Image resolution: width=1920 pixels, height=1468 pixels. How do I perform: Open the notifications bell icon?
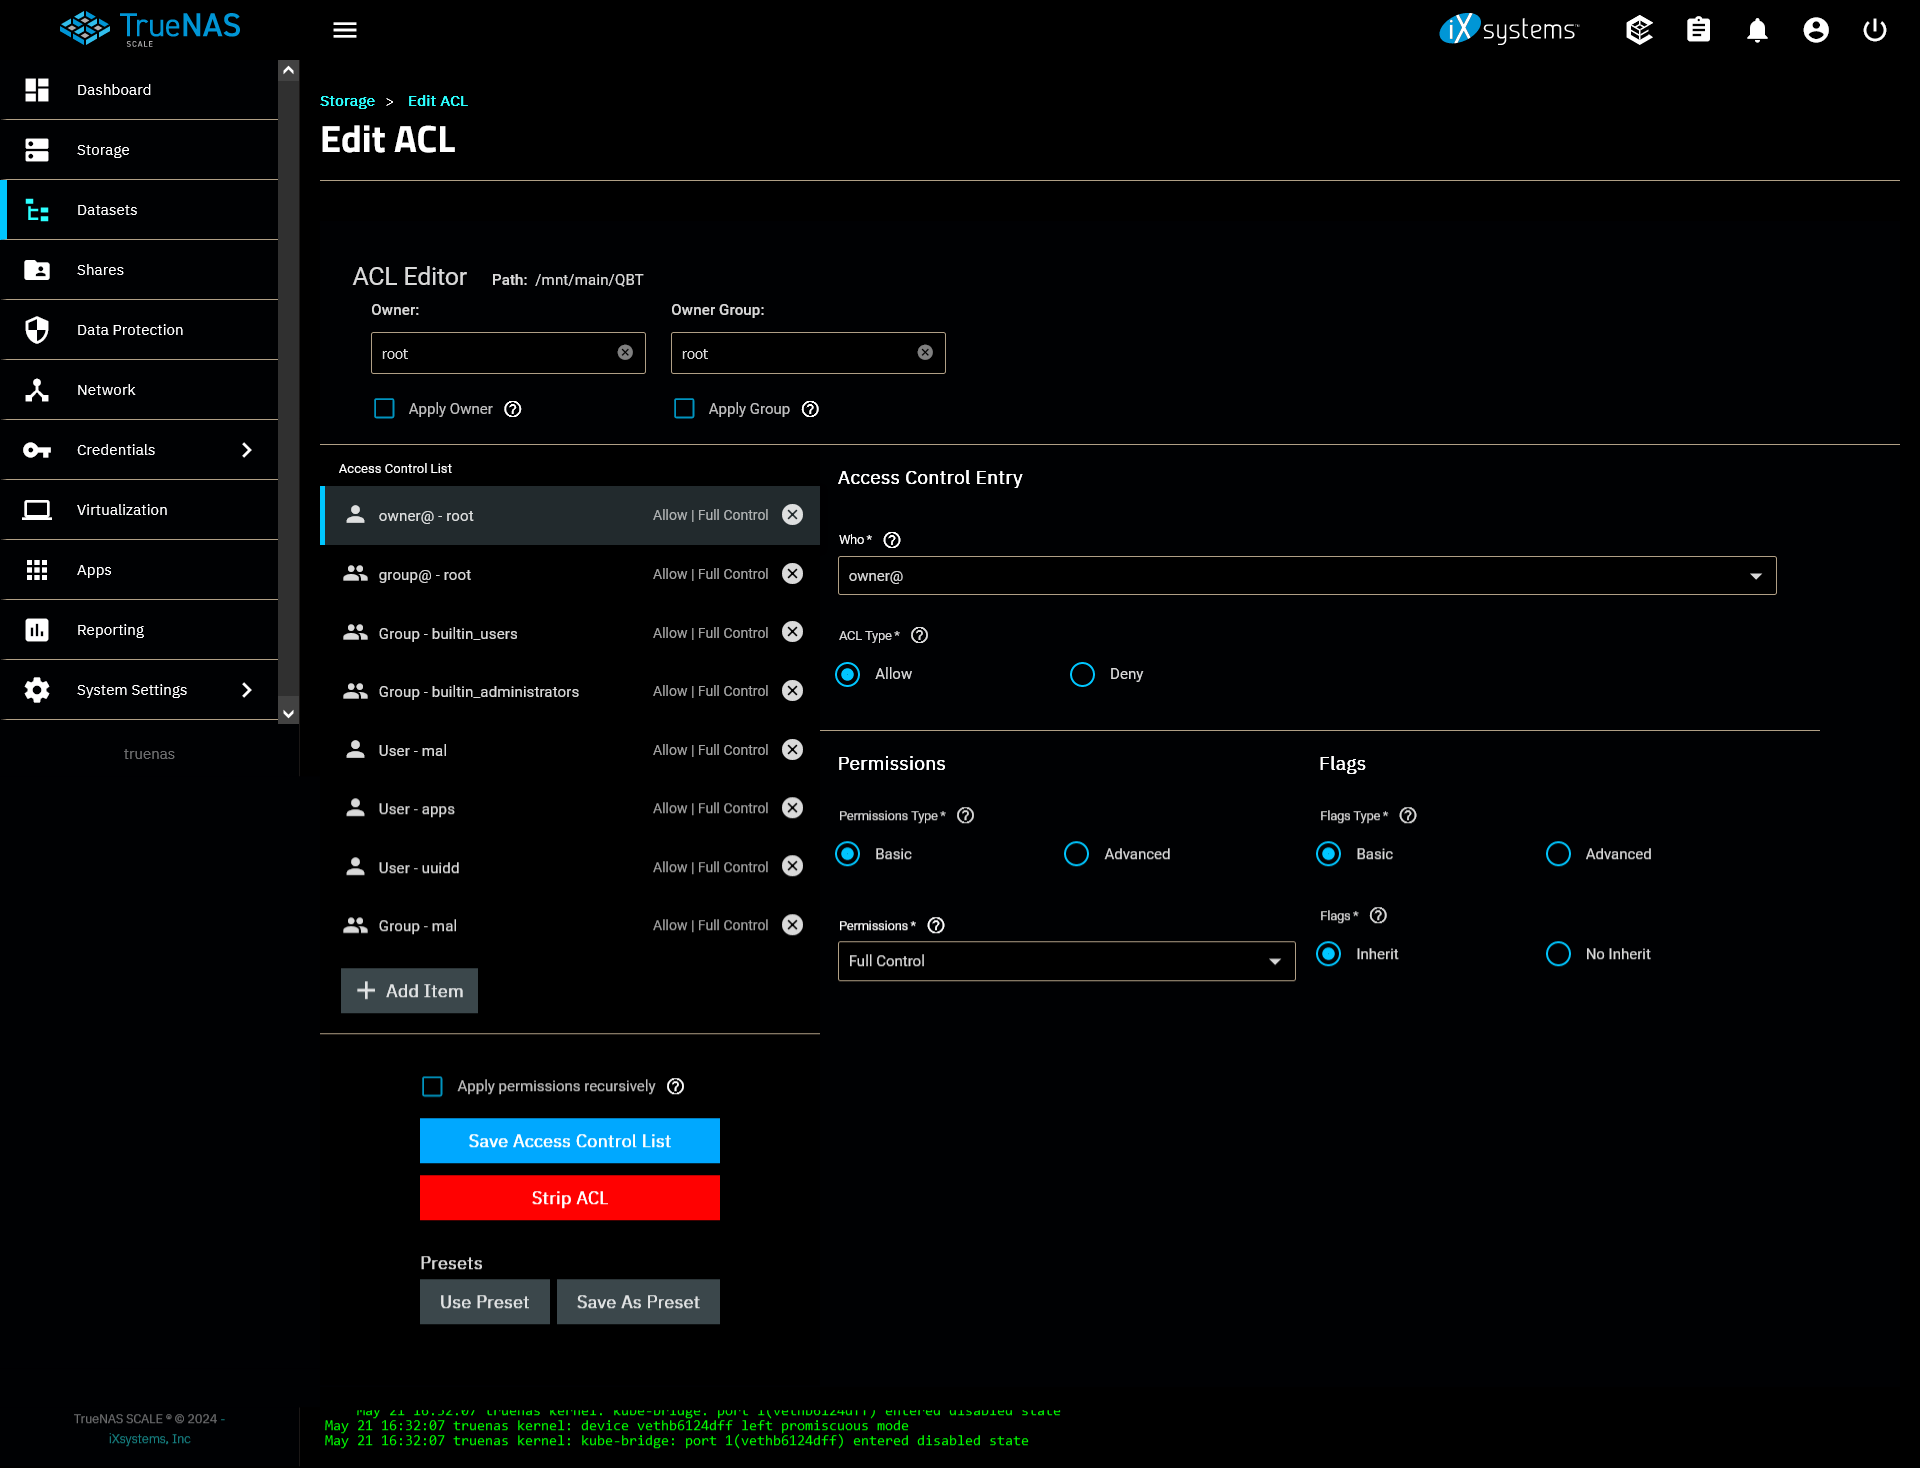(x=1757, y=30)
